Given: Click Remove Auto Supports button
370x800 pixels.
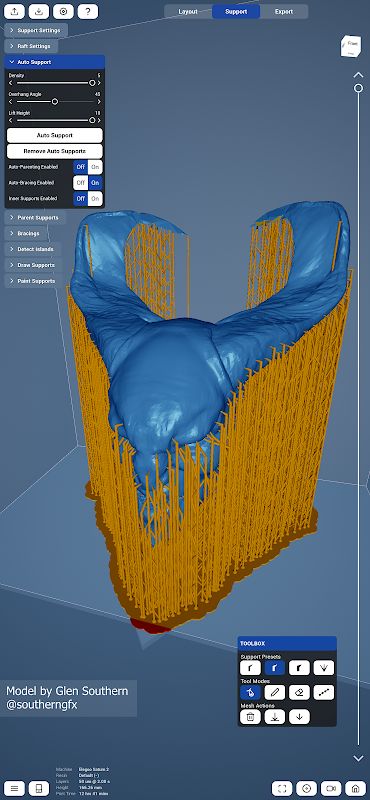Looking at the screenshot, I should [x=55, y=151].
